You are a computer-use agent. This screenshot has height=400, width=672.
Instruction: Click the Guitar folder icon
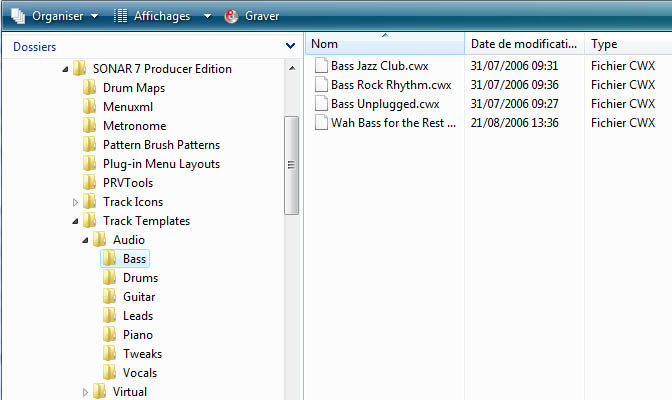coord(109,296)
